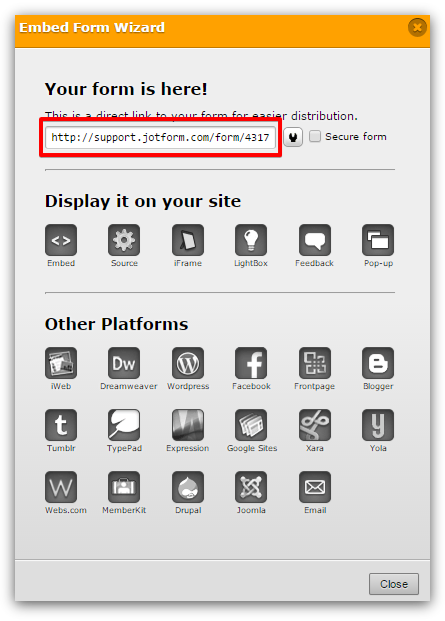This screenshot has width=445, height=621.
Task: Select the Drupal platform icon
Action: pyautogui.click(x=188, y=487)
